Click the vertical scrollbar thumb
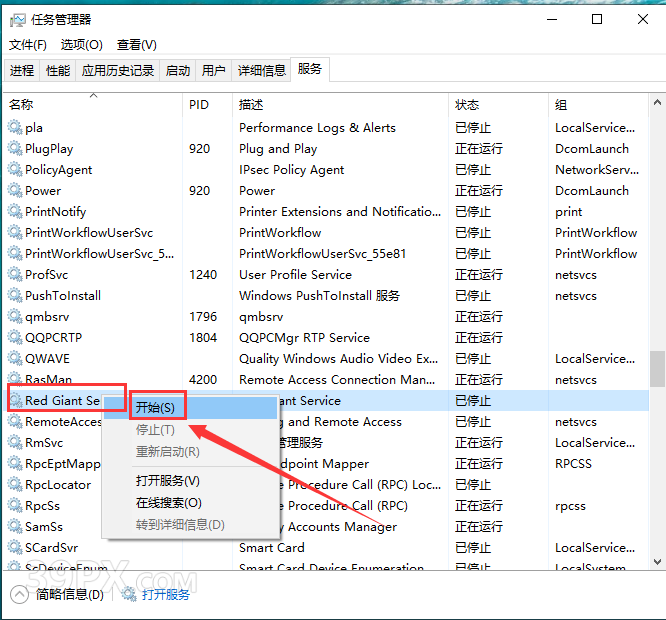The image size is (666, 620). (657, 367)
